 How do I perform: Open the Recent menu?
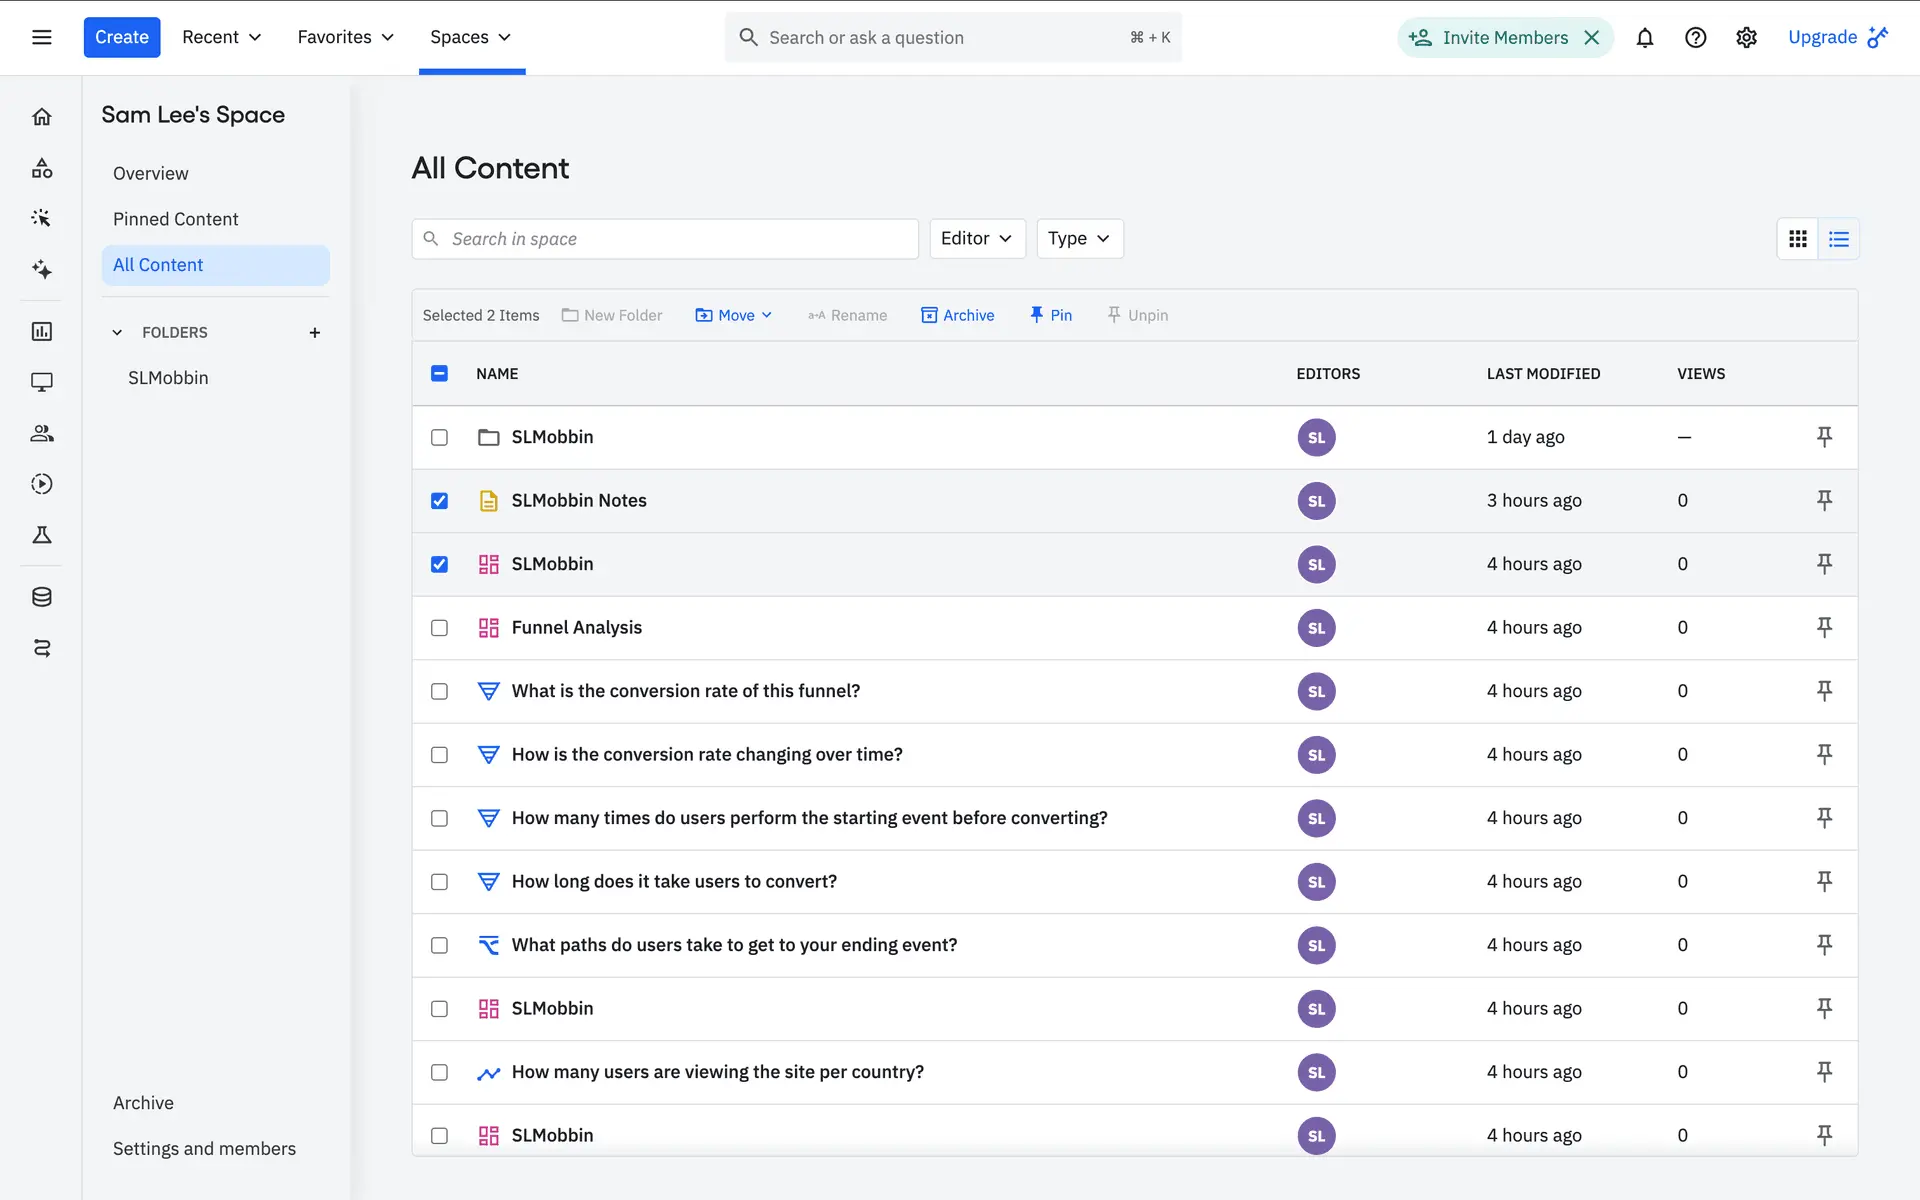[221, 38]
